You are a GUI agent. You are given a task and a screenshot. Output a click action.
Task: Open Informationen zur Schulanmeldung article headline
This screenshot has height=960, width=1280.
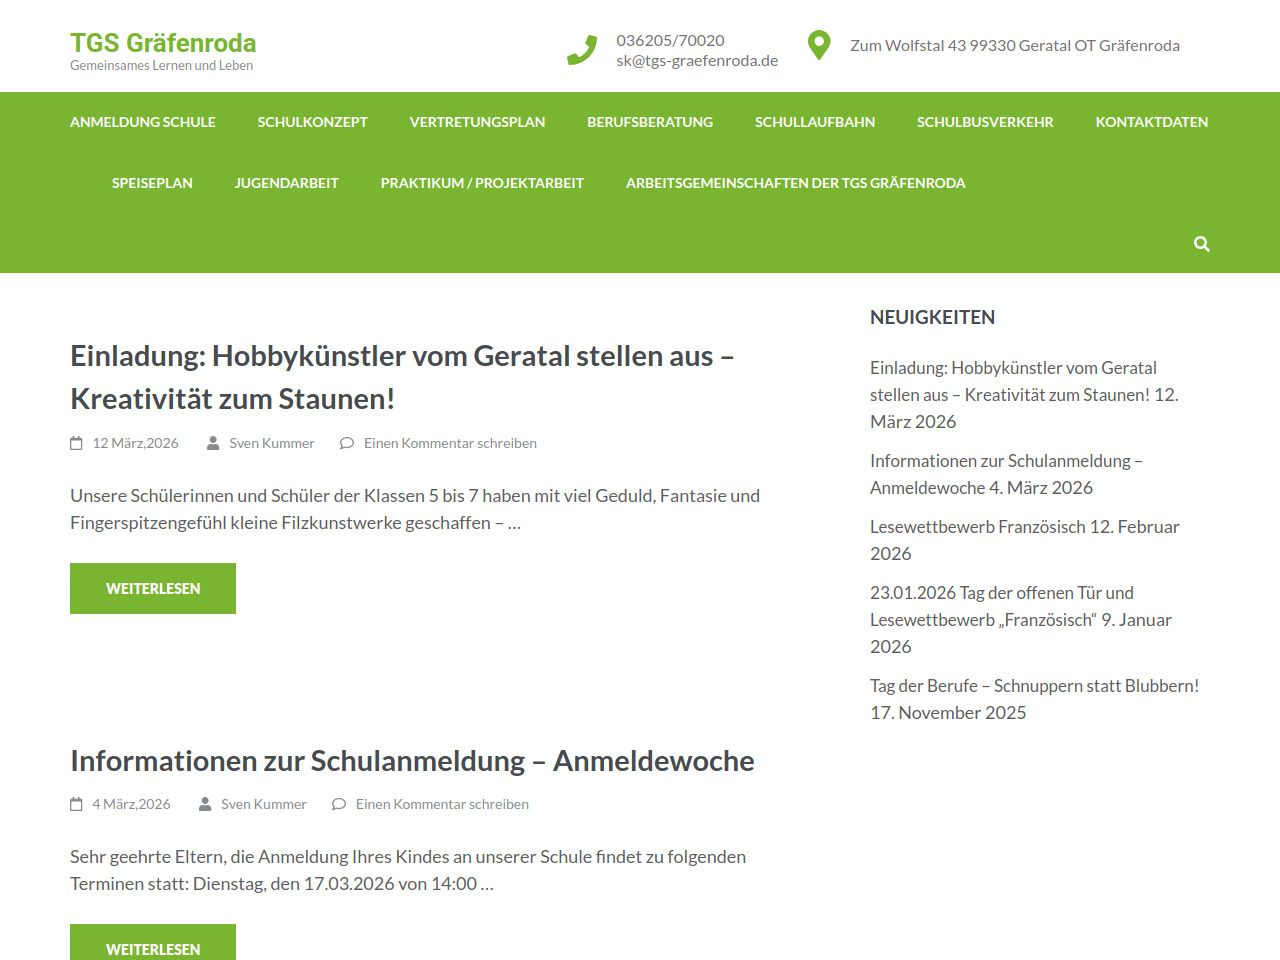tap(412, 761)
